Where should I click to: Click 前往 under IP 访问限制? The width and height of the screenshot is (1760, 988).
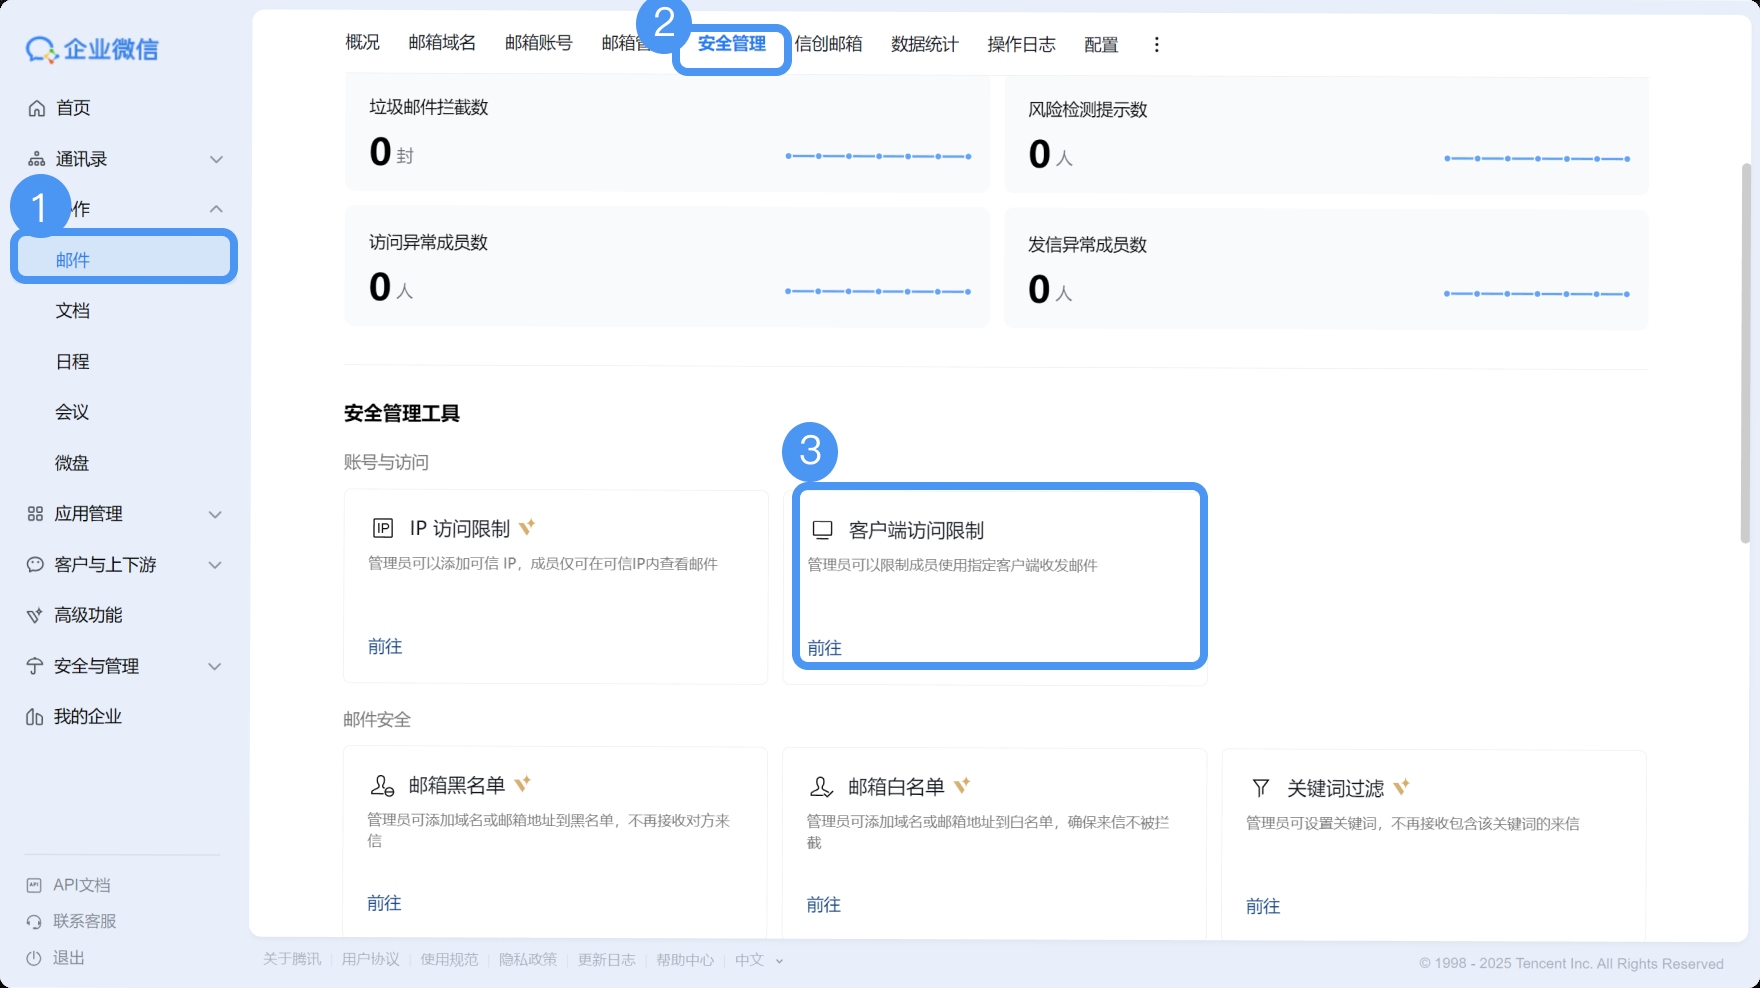pyautogui.click(x=385, y=646)
